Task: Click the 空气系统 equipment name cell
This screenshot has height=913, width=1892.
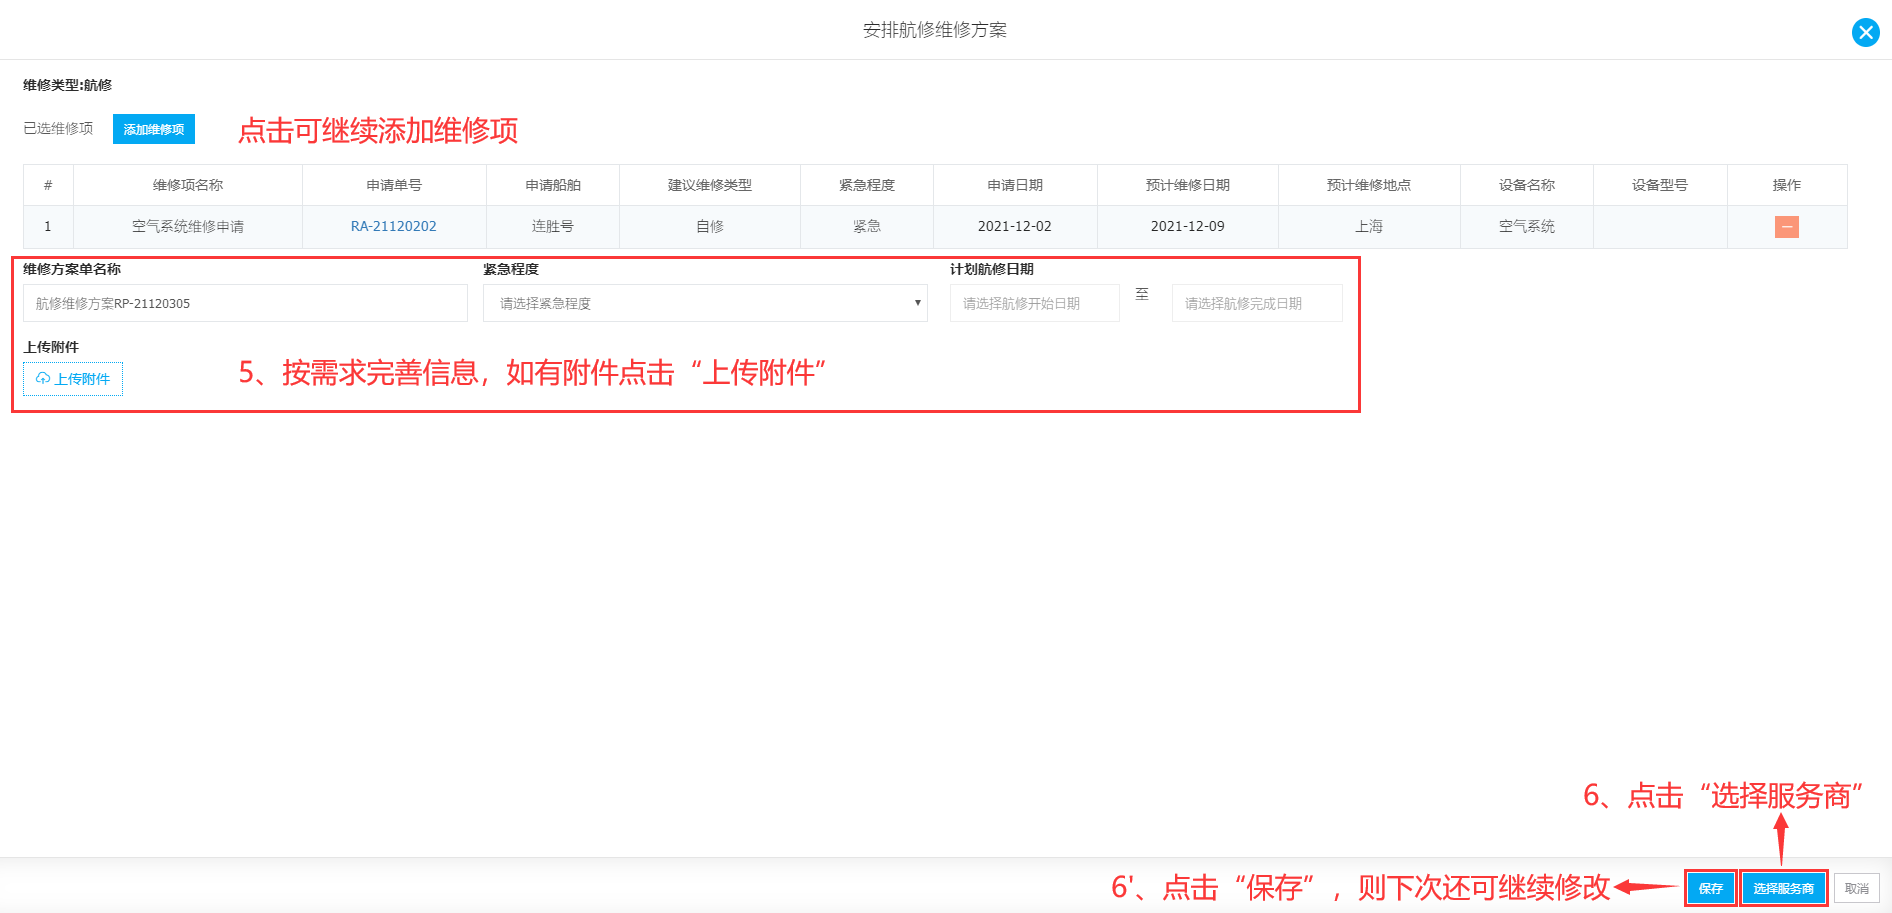Action: coord(1527,227)
